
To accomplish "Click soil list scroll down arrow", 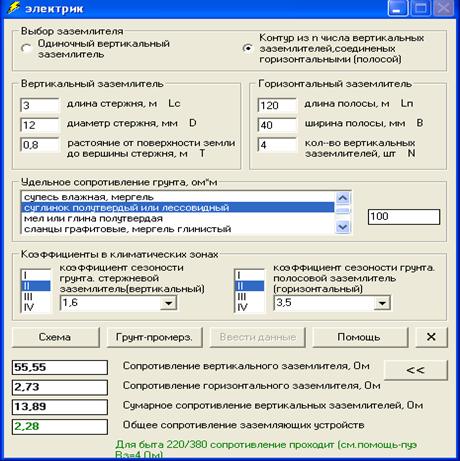I will (343, 227).
